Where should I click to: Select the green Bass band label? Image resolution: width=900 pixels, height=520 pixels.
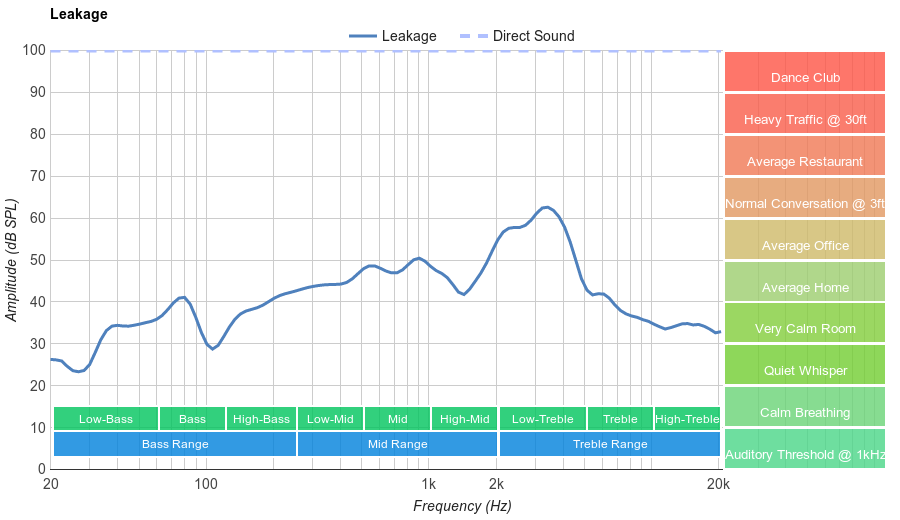pyautogui.click(x=192, y=419)
